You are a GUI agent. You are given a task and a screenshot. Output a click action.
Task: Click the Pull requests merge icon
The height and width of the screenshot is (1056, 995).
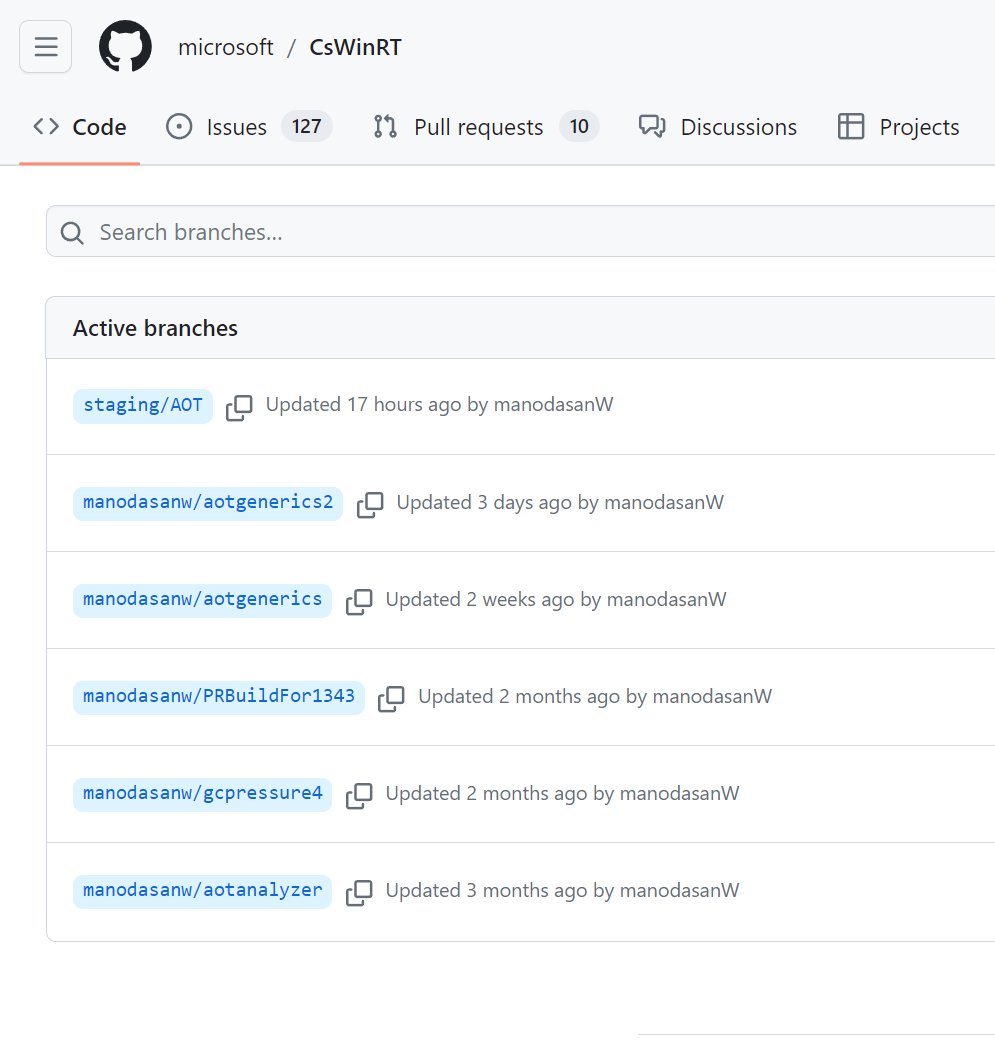pyautogui.click(x=385, y=127)
